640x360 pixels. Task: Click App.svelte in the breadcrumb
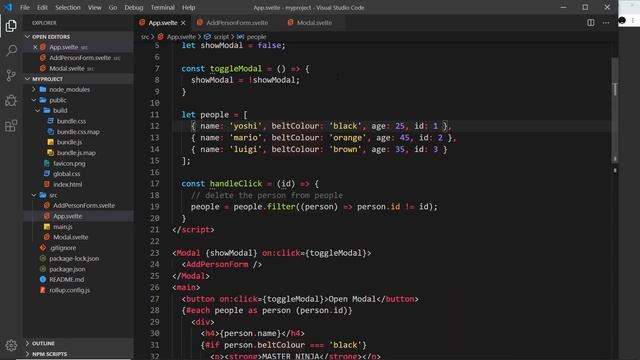tap(181, 37)
